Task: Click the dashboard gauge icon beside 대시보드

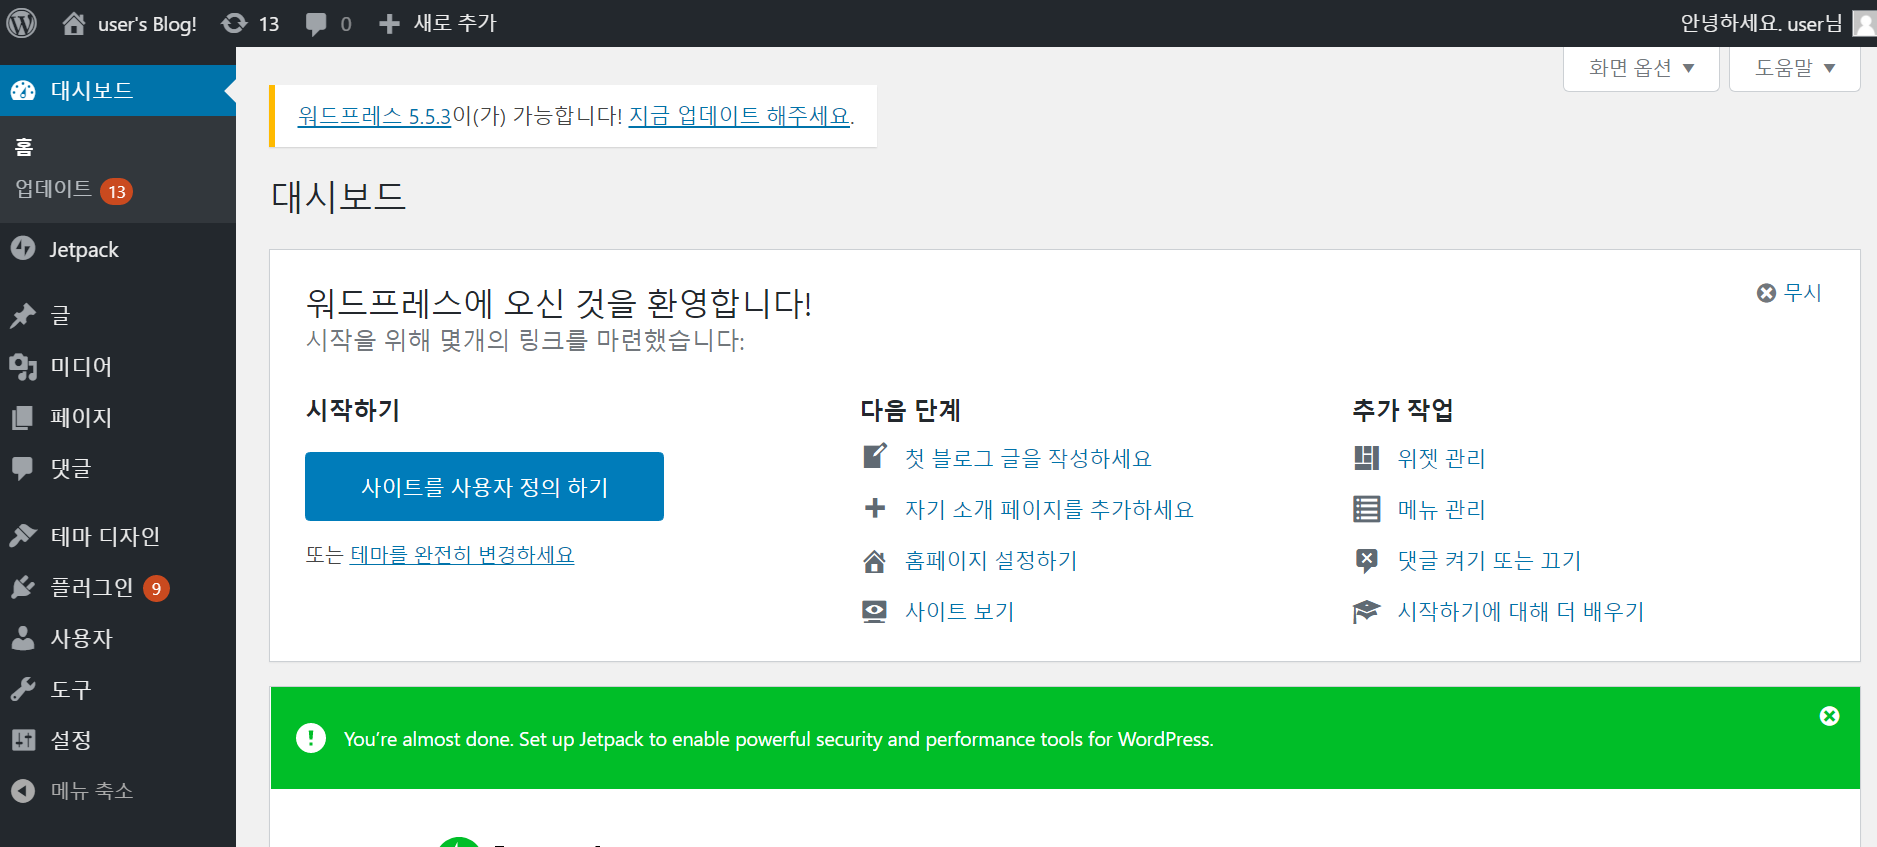Action: (x=23, y=90)
